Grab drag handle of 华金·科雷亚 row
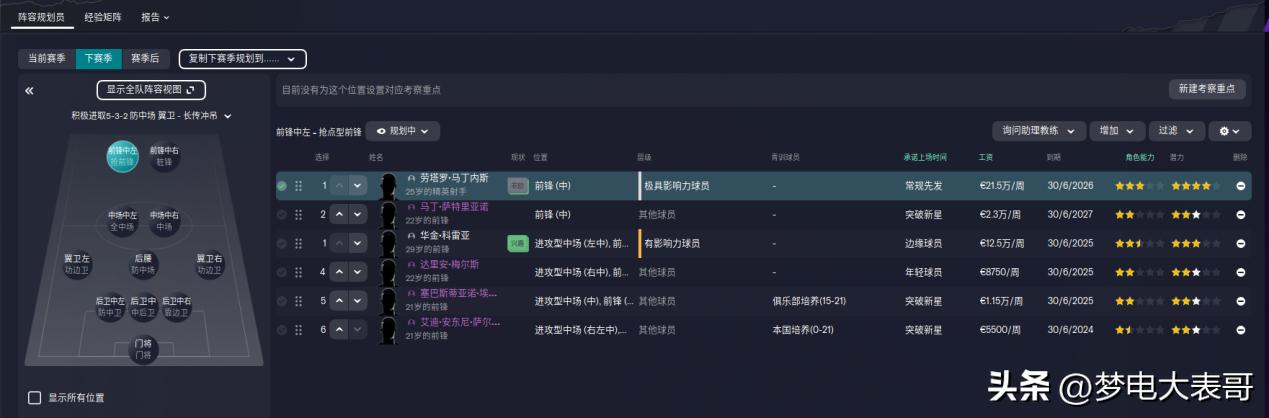1269x418 pixels. [298, 243]
